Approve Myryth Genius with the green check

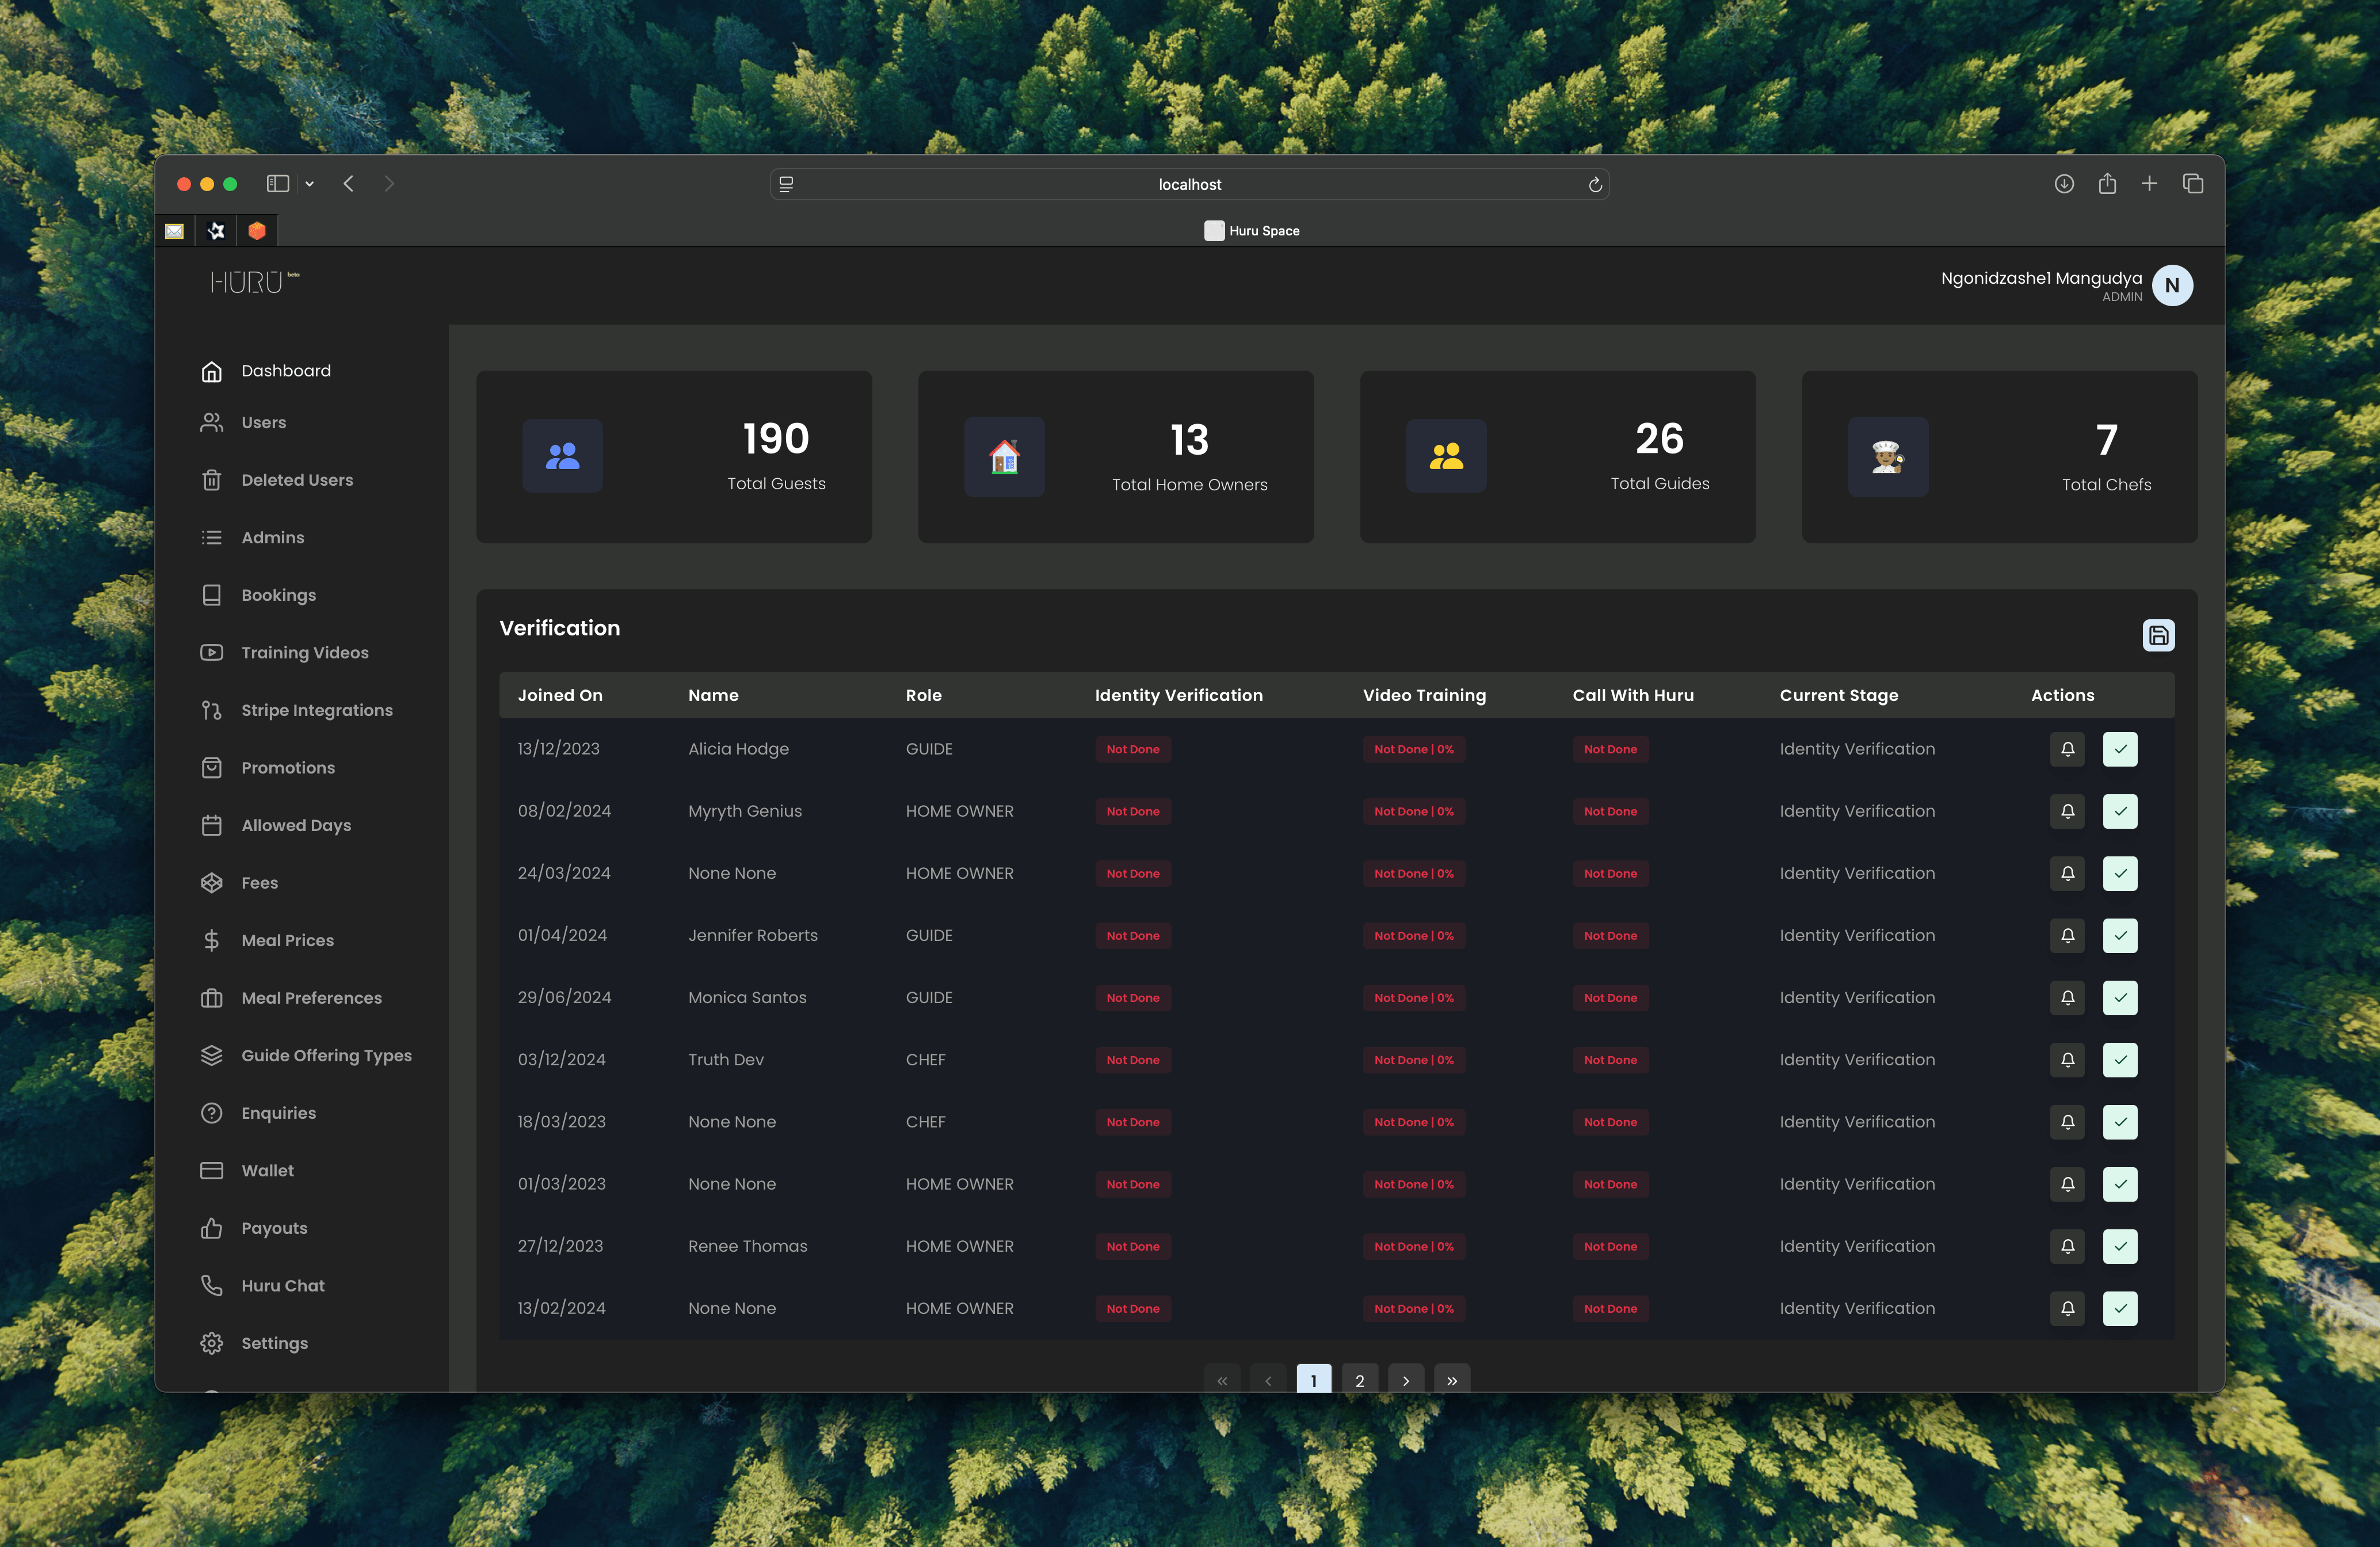click(x=2120, y=811)
